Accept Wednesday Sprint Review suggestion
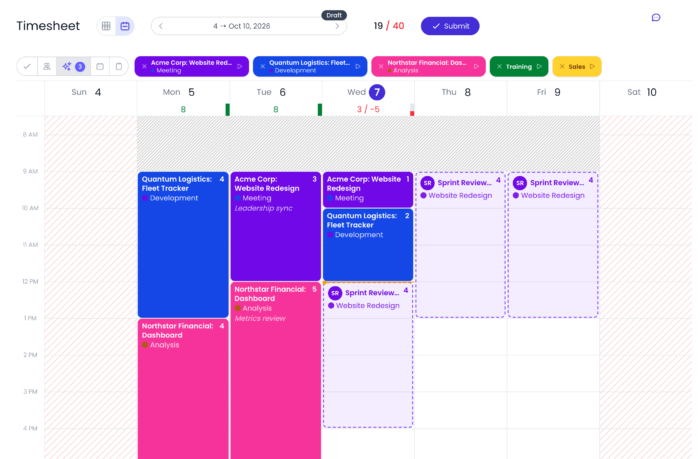The image size is (700, 459). (x=368, y=355)
